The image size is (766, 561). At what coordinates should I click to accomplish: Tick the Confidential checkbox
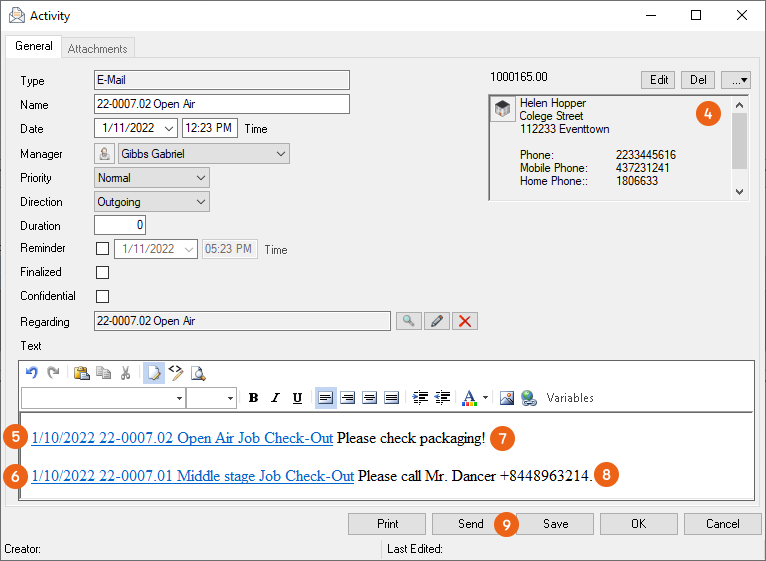coord(102,296)
